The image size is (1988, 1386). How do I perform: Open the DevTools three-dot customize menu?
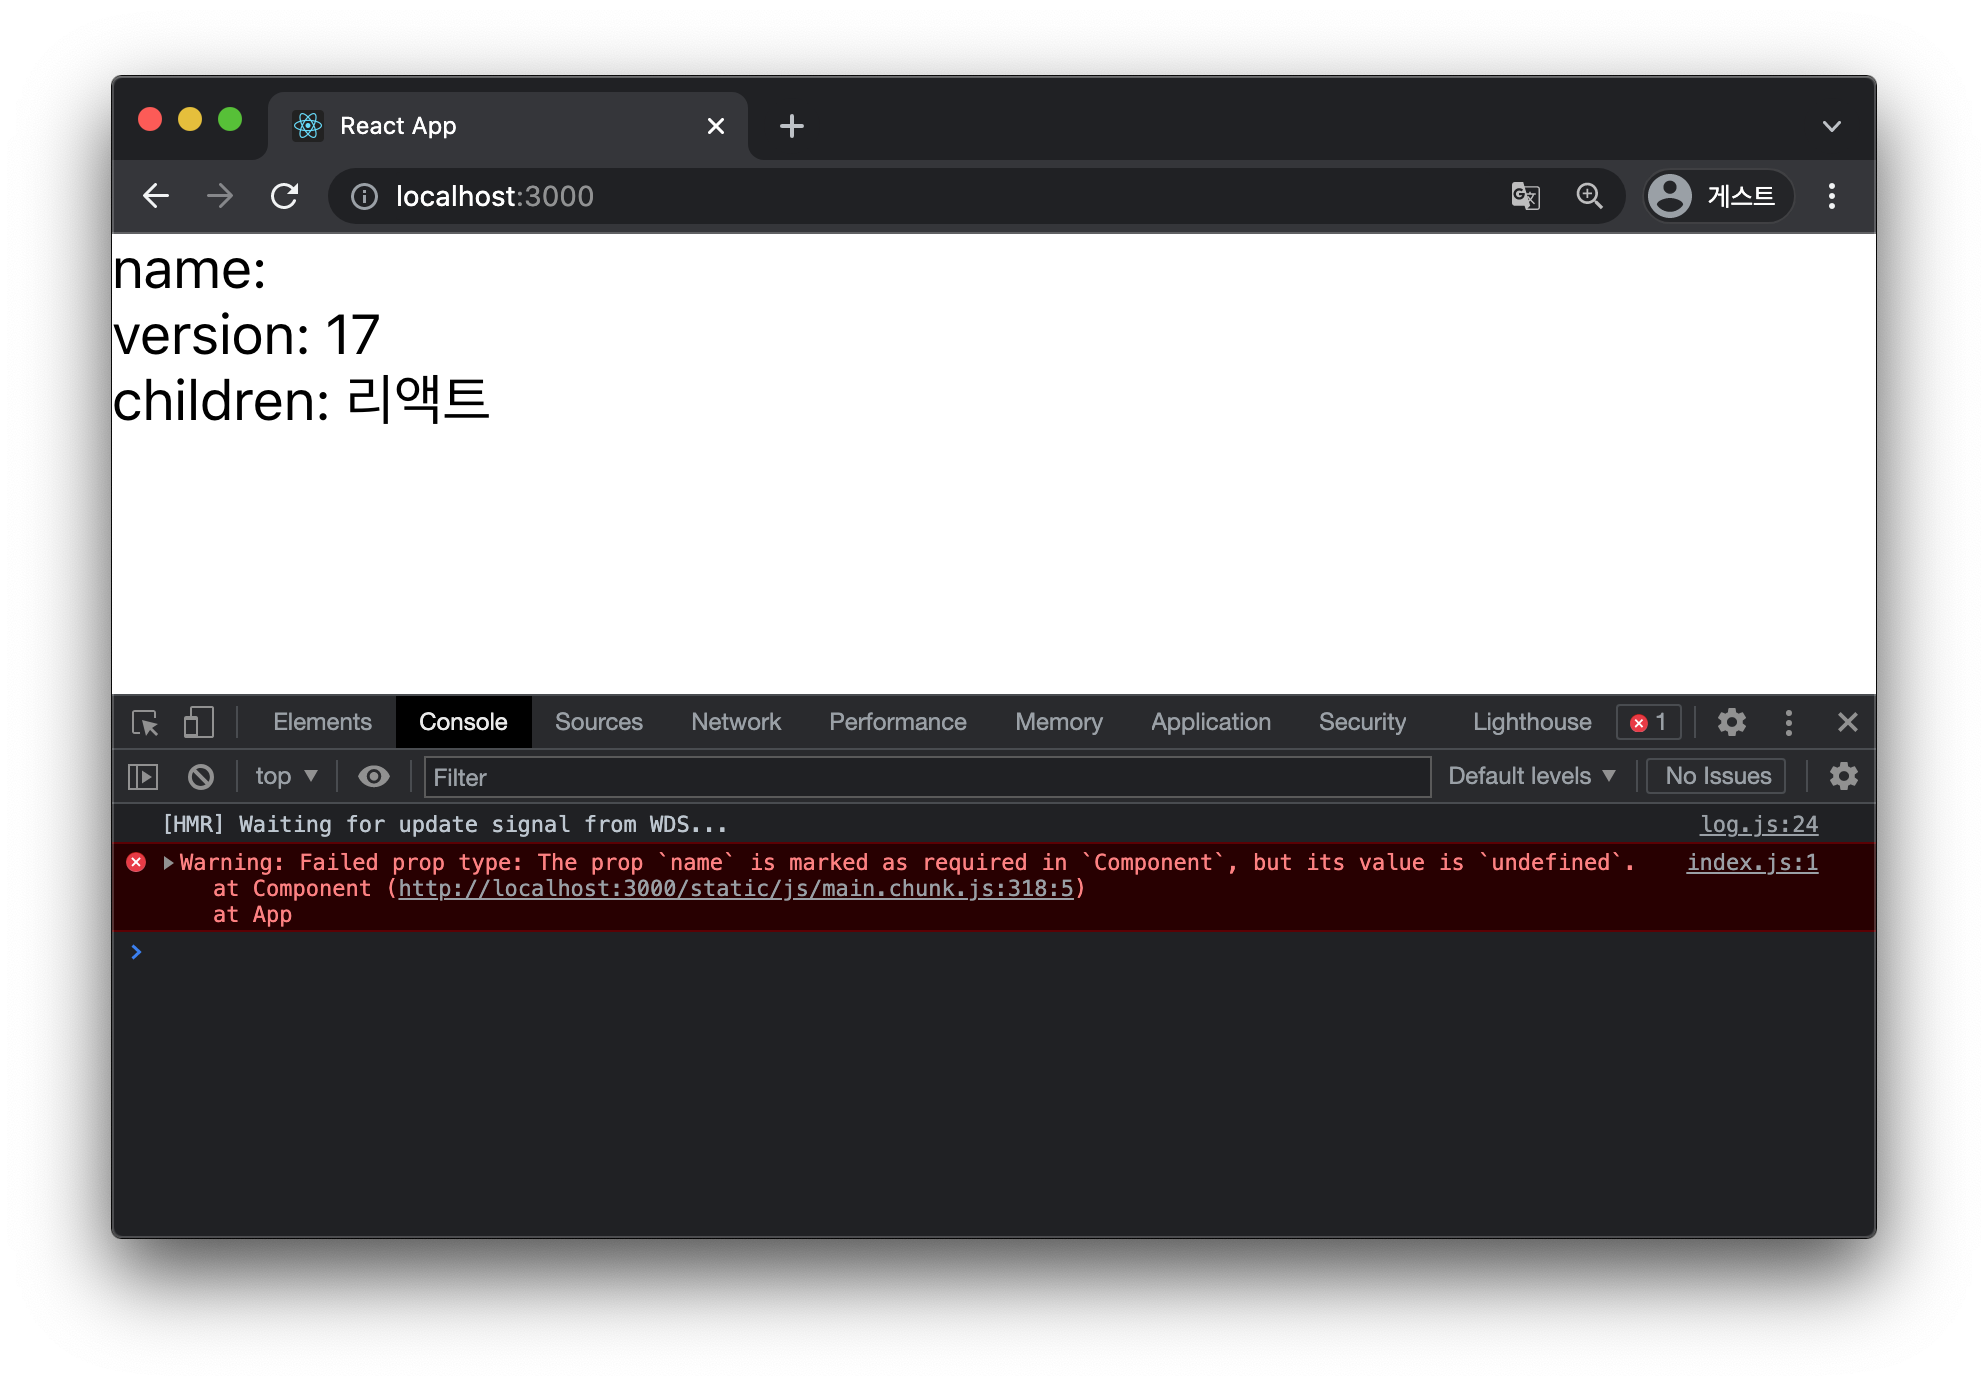(x=1789, y=722)
